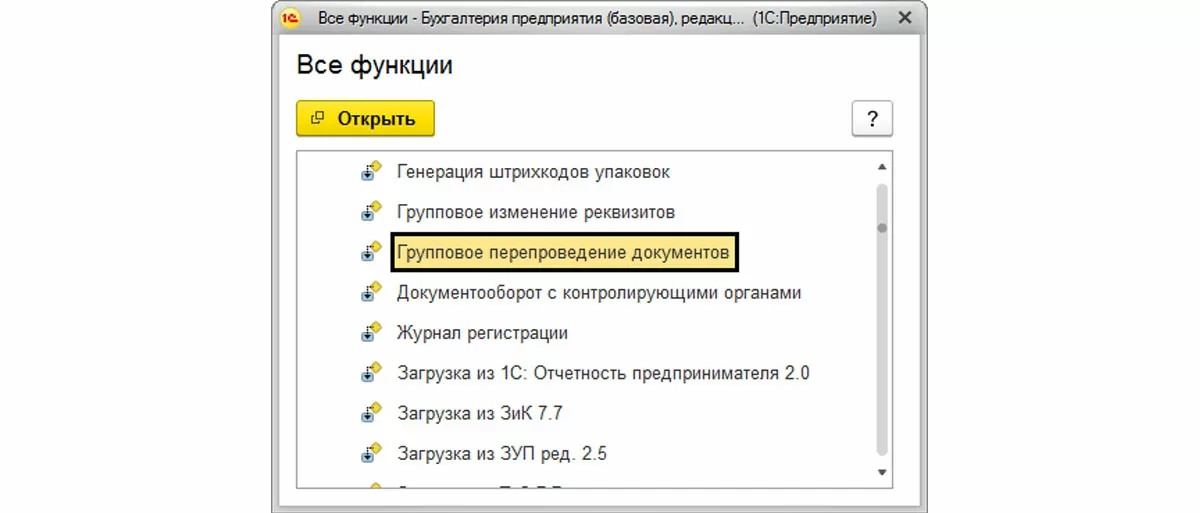Click icon beside Загрузка из ЗиК 7.7
The image size is (1200, 513).
coord(372,413)
